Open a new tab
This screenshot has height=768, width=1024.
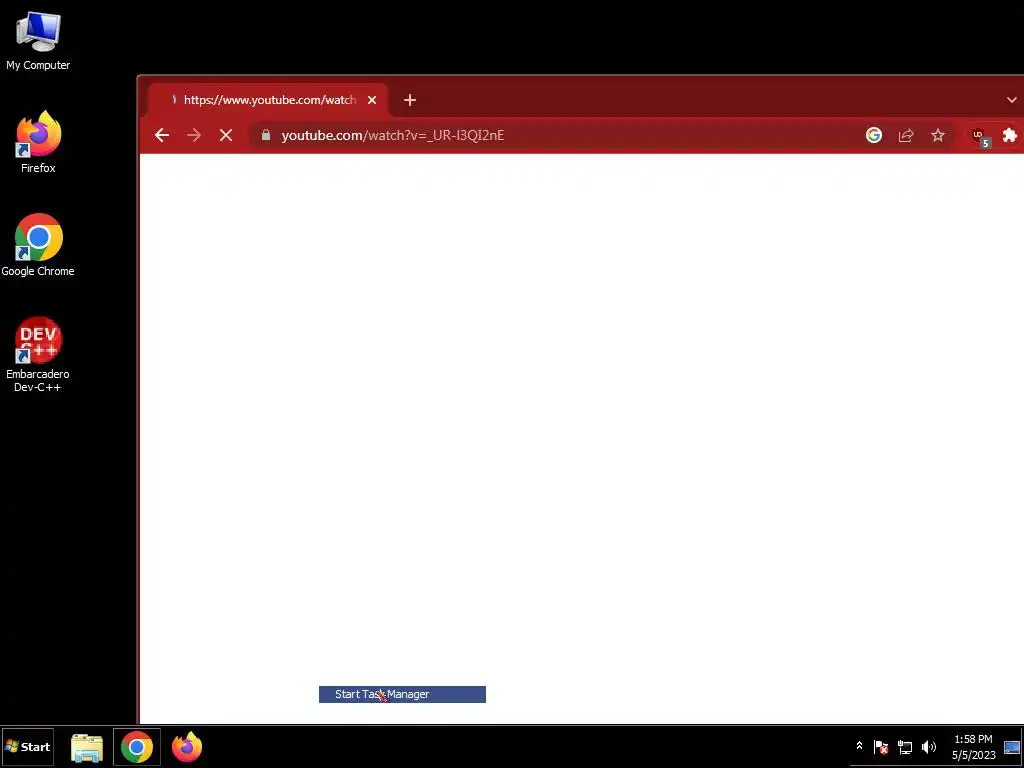(409, 100)
